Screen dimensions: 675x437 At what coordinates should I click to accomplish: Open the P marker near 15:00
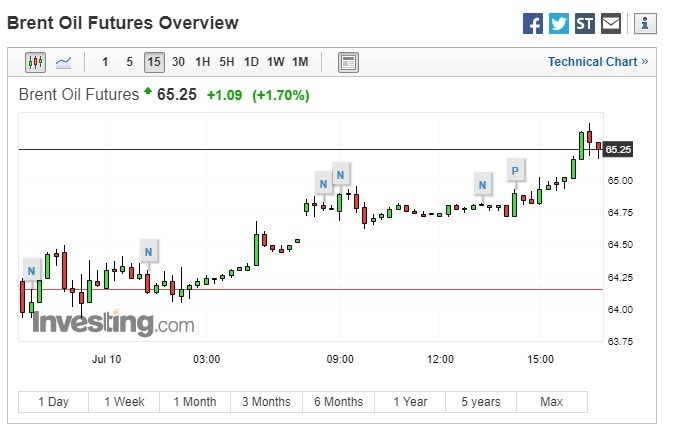point(515,171)
